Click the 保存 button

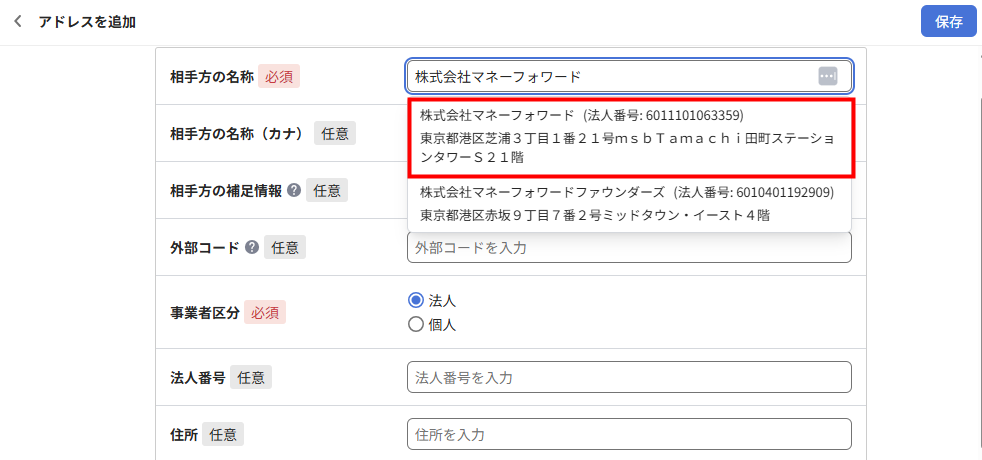coord(948,21)
